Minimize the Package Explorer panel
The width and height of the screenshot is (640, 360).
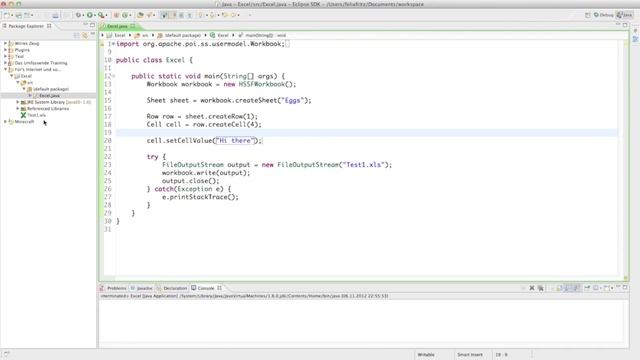pyautogui.click(x=86, y=25)
